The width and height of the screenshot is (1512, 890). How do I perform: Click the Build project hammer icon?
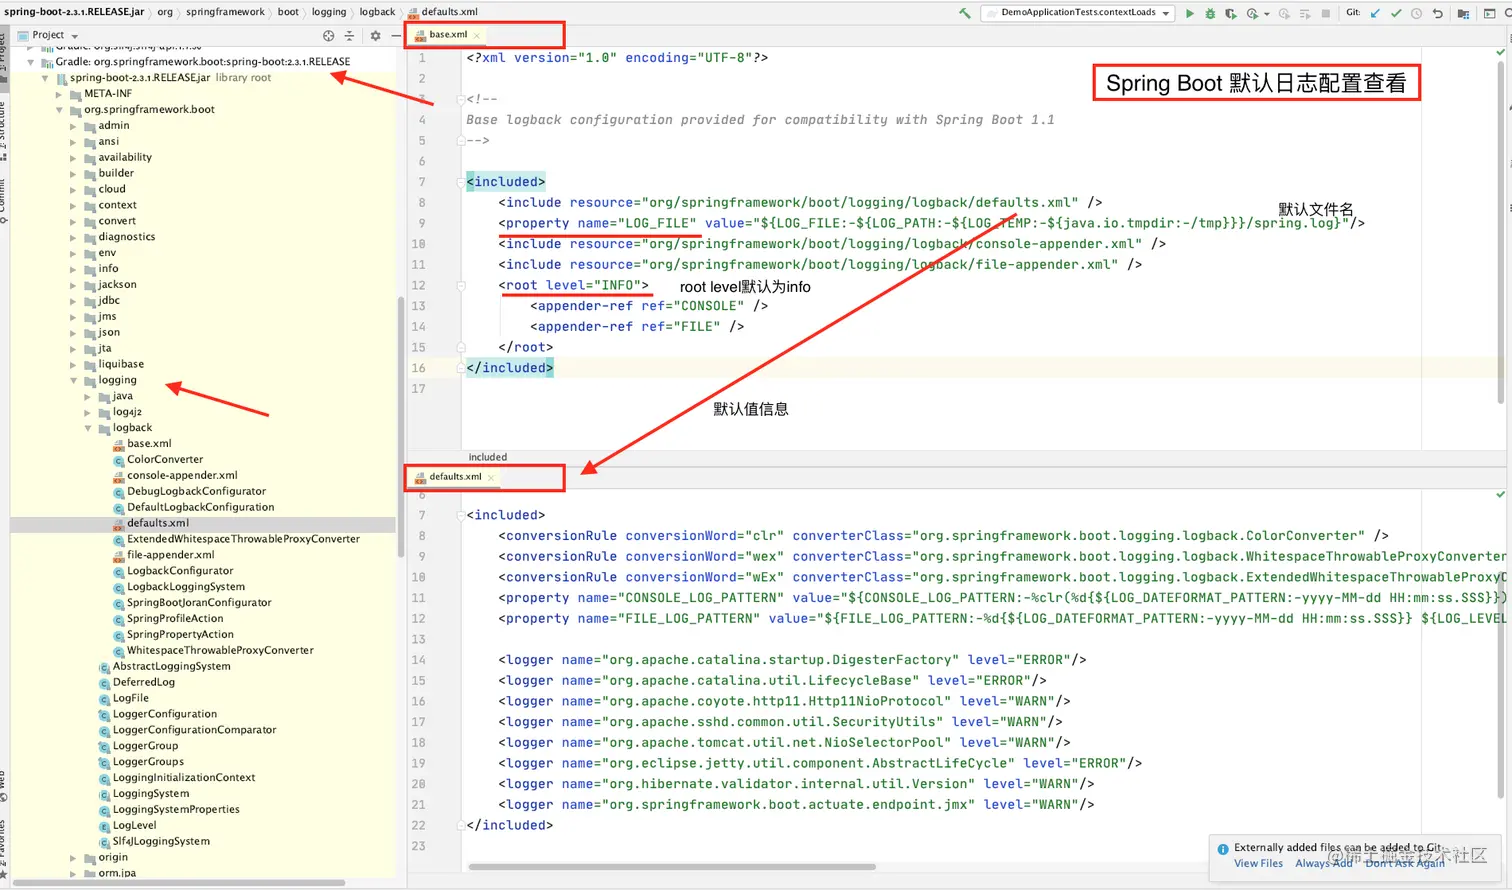(x=964, y=13)
